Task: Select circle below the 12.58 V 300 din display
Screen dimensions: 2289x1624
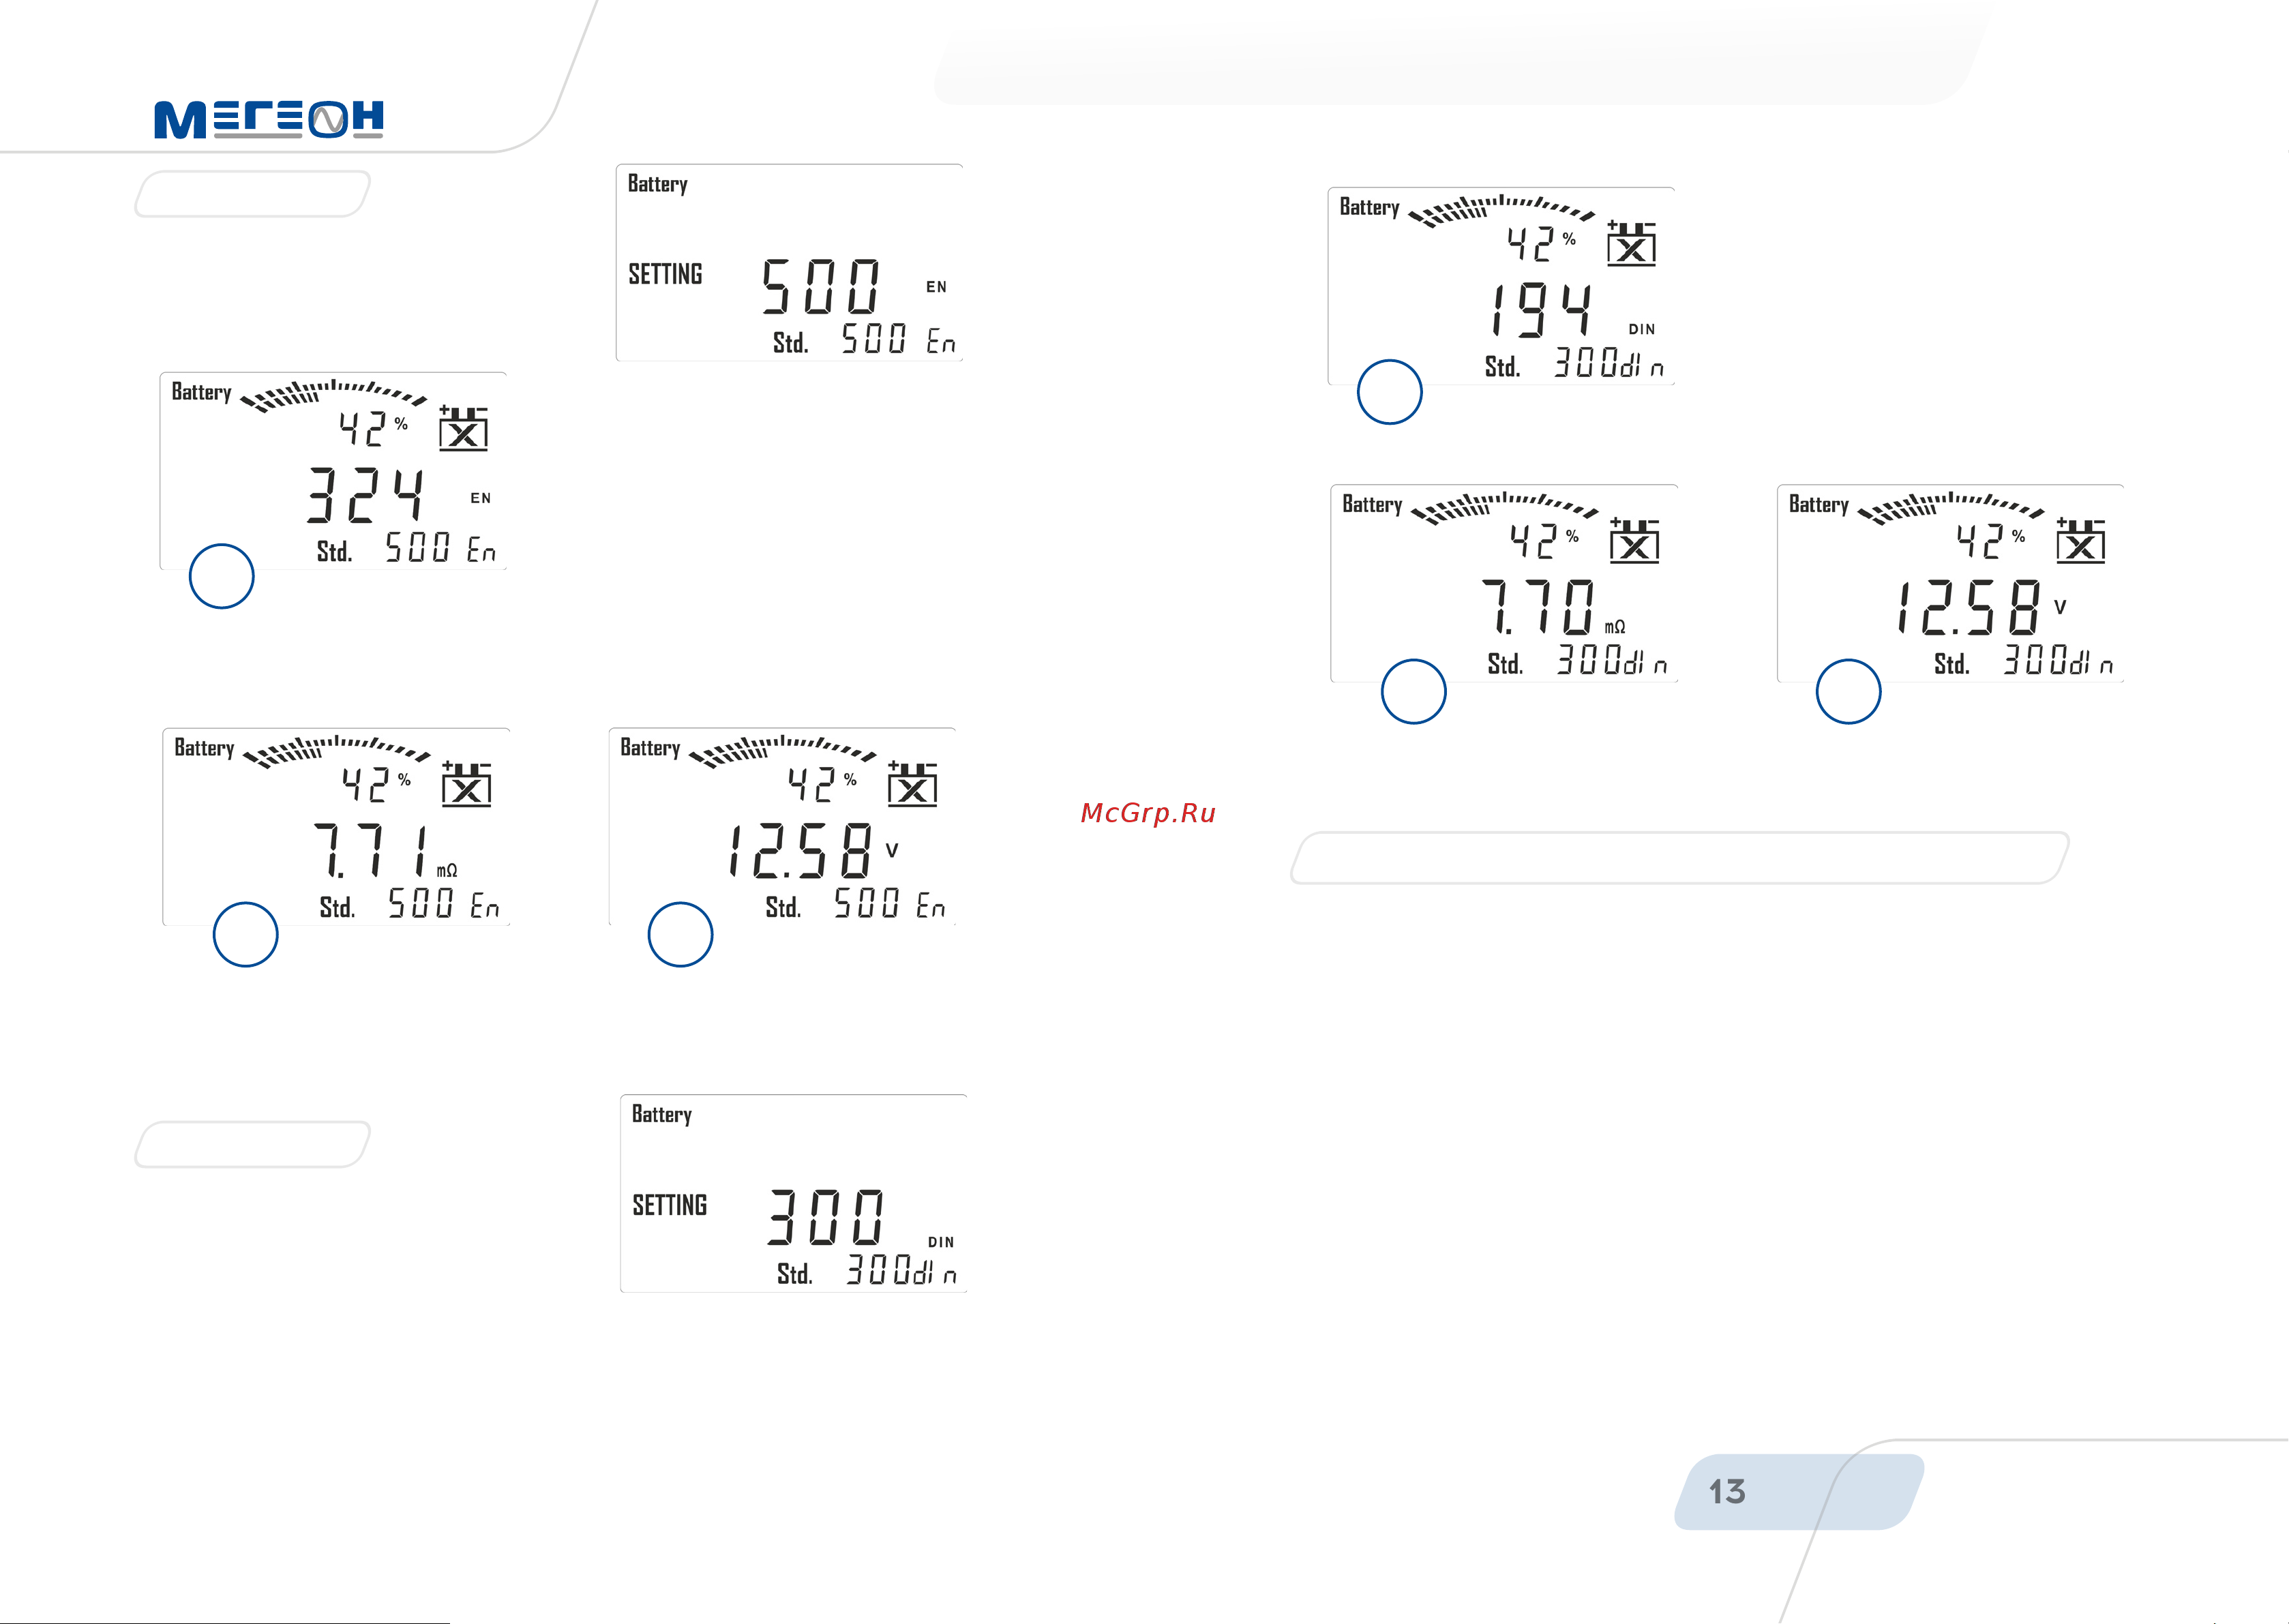Action: coord(1848,691)
